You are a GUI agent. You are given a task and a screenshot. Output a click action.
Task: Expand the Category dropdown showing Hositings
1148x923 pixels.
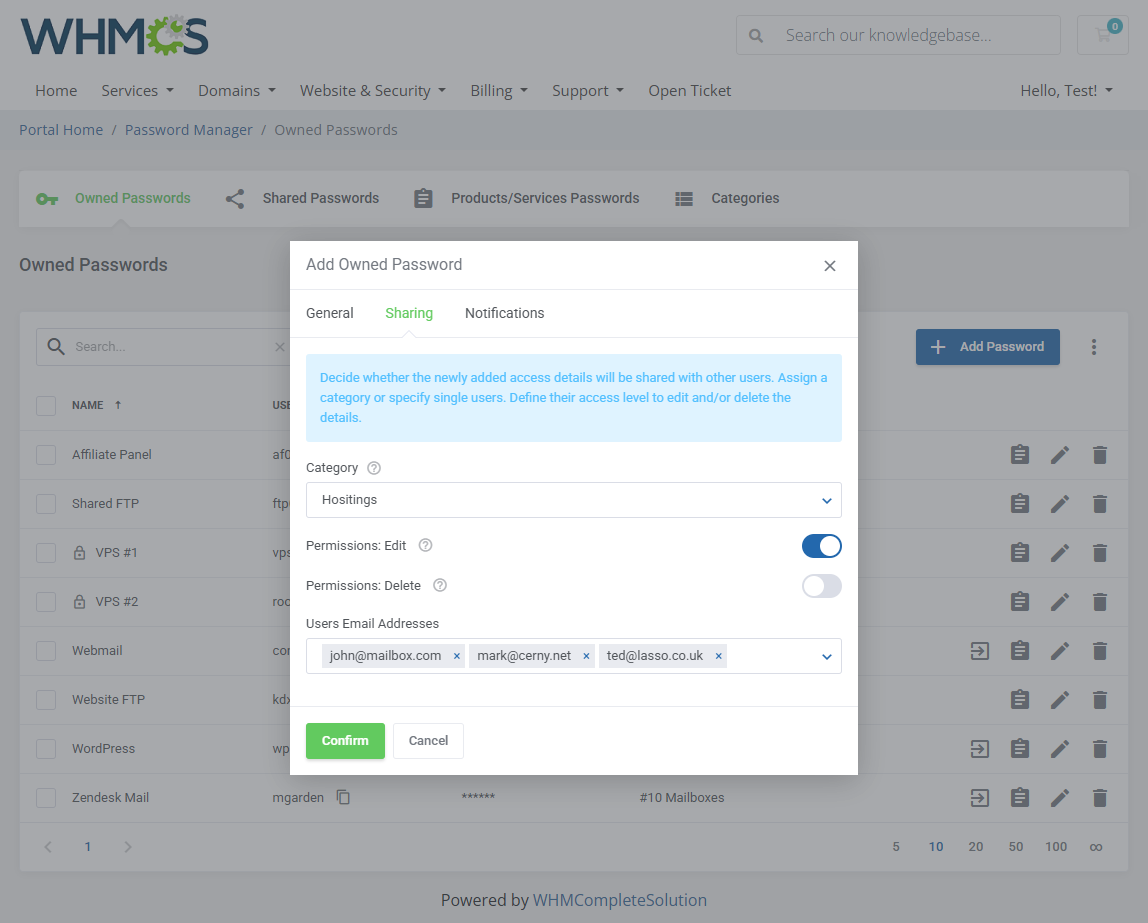tap(573, 500)
